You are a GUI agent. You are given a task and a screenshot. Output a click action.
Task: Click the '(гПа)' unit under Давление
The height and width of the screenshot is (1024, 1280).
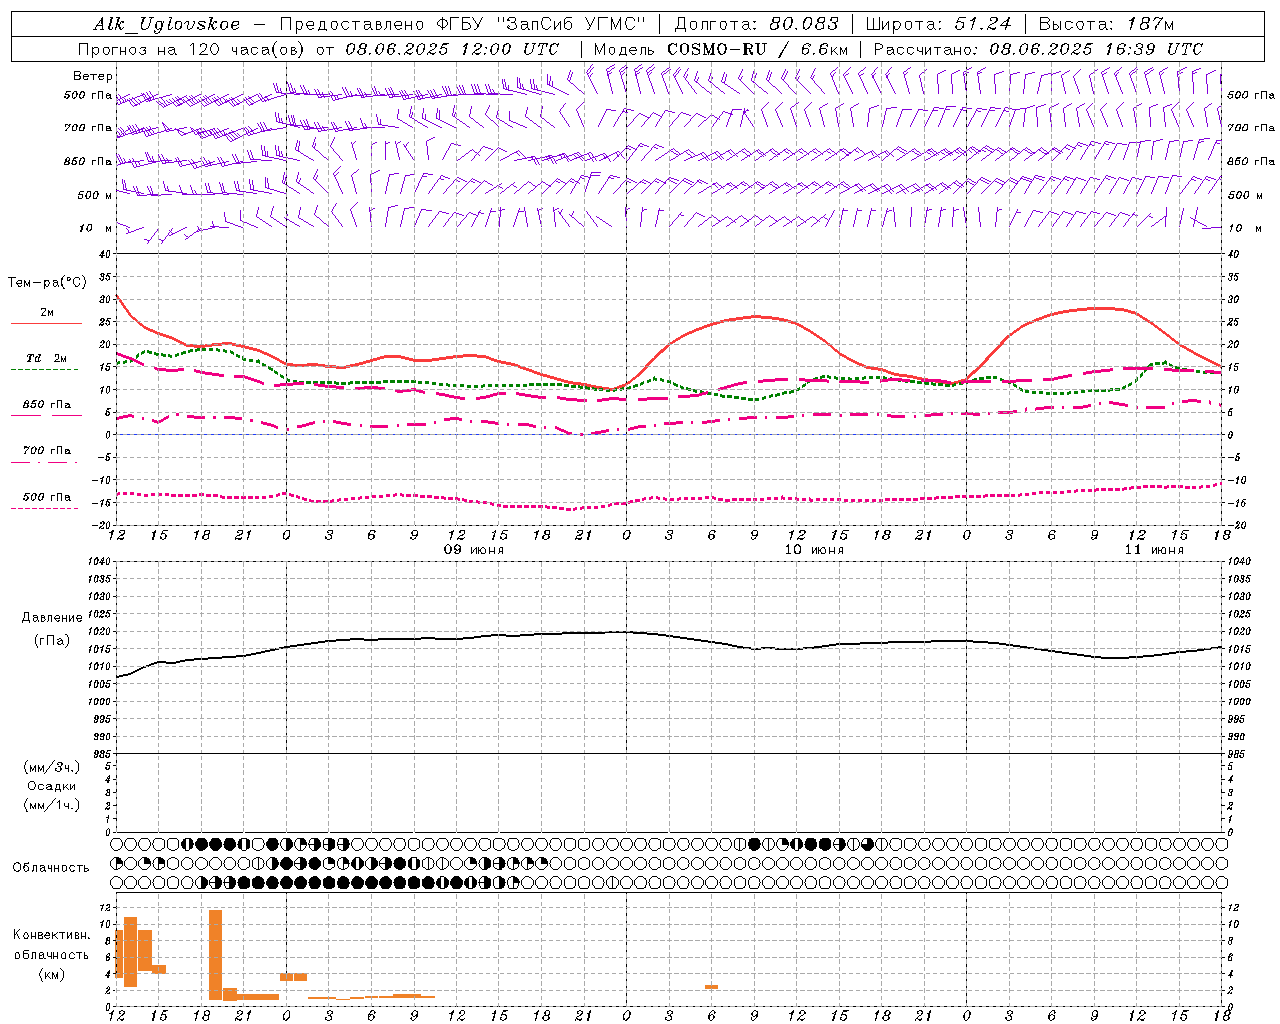click(52, 640)
